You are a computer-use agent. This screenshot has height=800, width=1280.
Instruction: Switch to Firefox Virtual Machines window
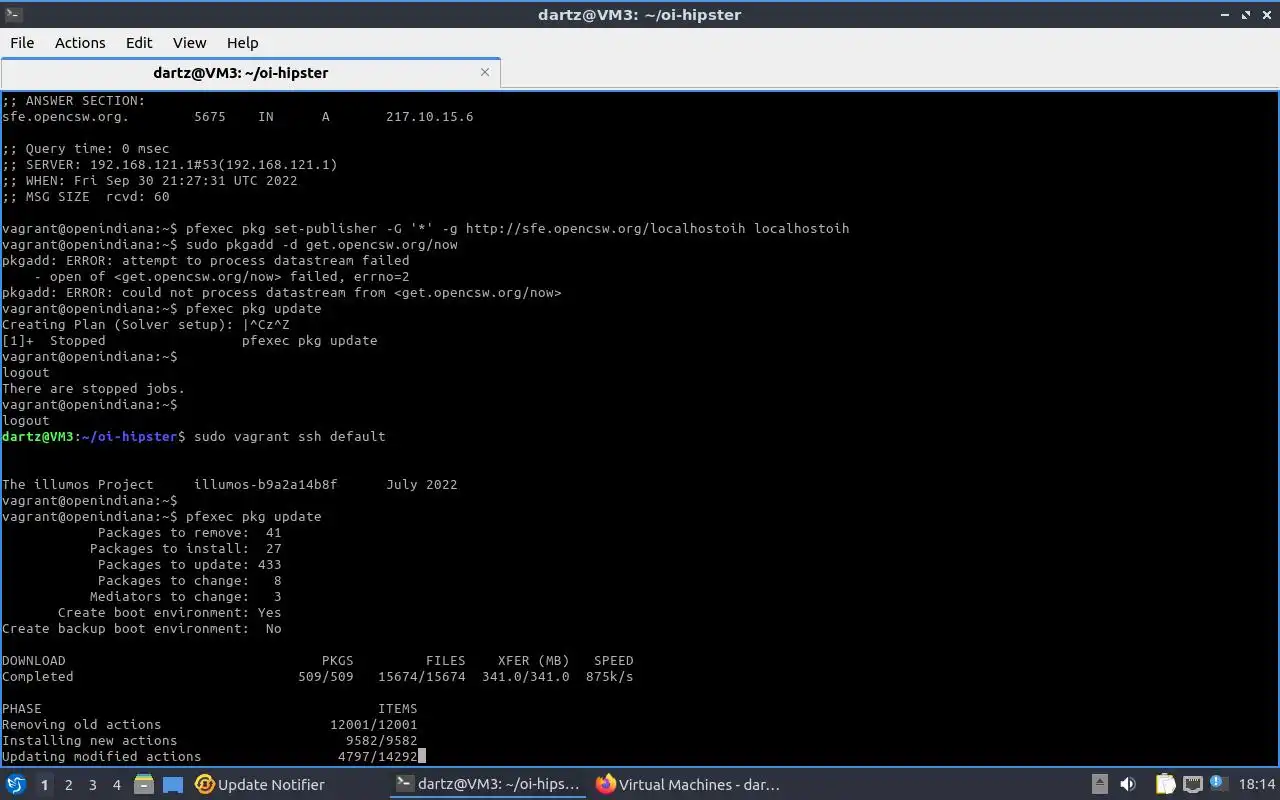click(x=688, y=785)
